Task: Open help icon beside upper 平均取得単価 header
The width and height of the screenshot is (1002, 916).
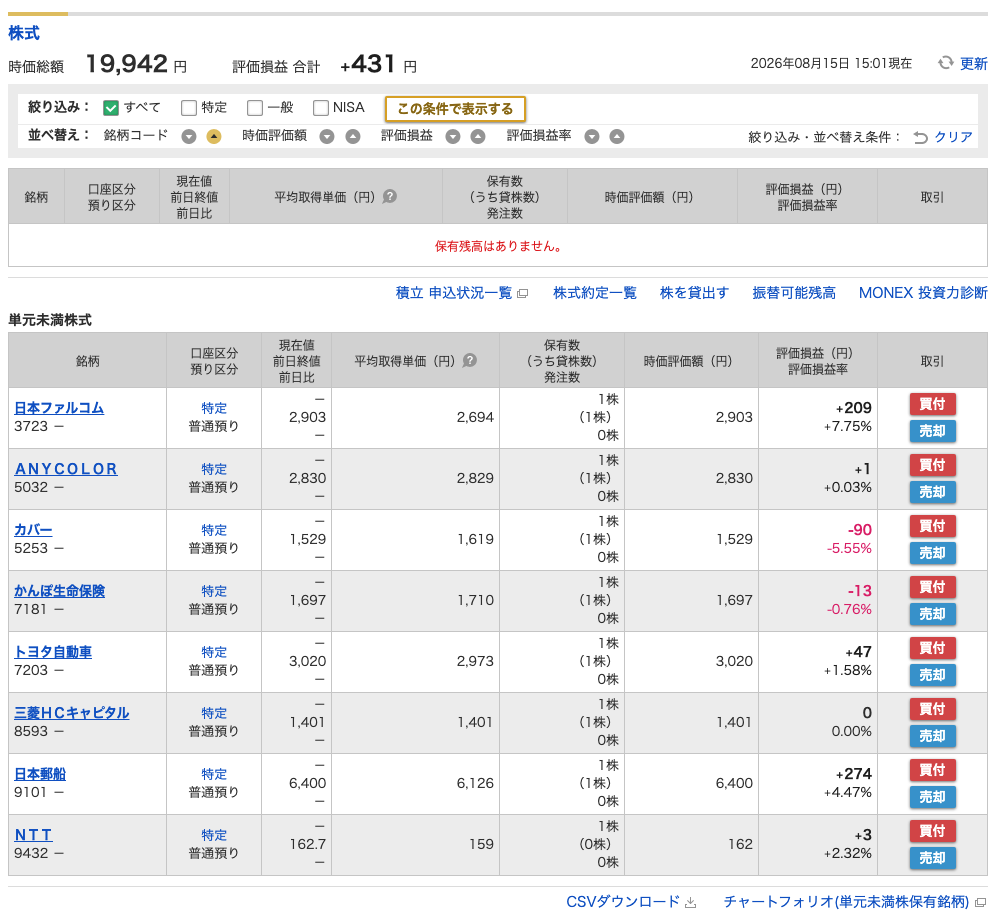Action: pos(390,196)
